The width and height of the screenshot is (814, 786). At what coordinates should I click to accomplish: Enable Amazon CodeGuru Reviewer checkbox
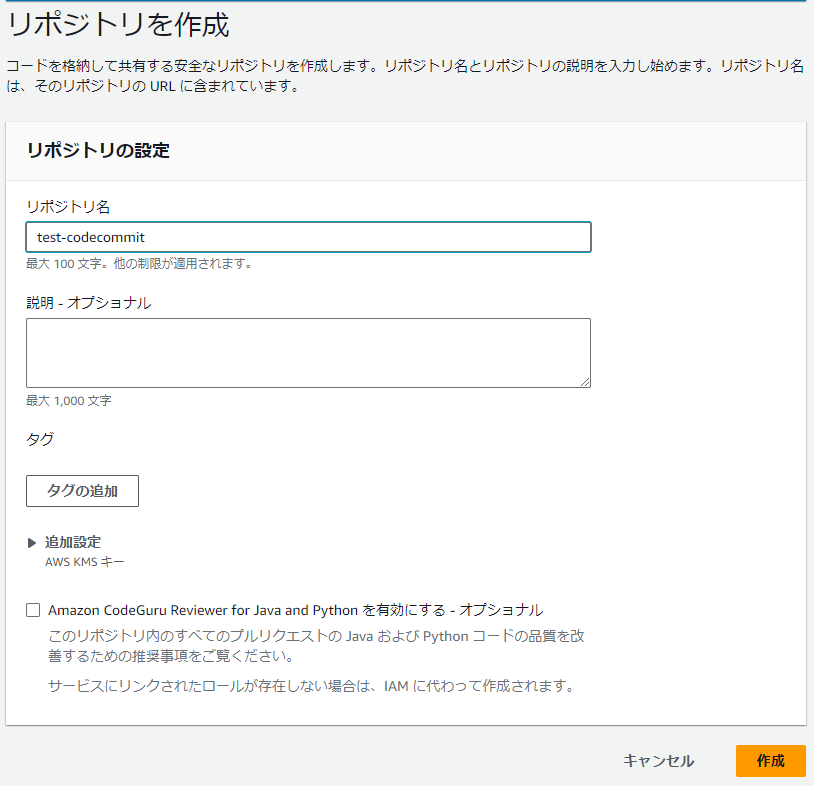(x=33, y=610)
